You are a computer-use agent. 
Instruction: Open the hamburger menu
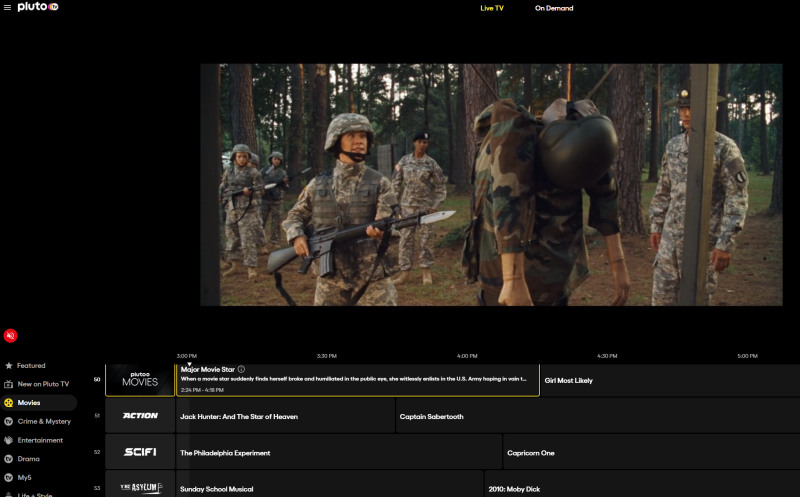(7, 8)
